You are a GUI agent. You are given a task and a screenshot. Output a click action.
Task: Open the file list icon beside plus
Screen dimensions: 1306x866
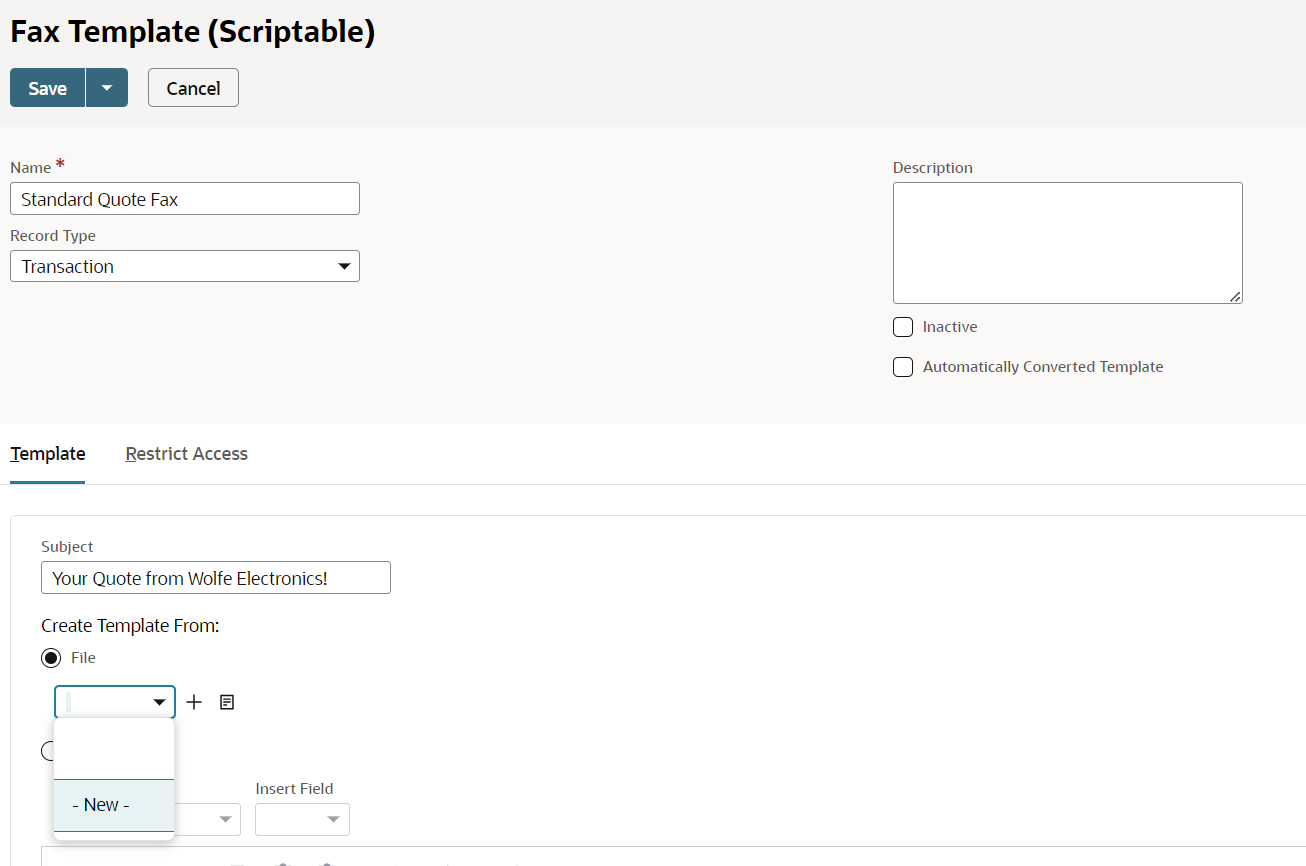[227, 702]
